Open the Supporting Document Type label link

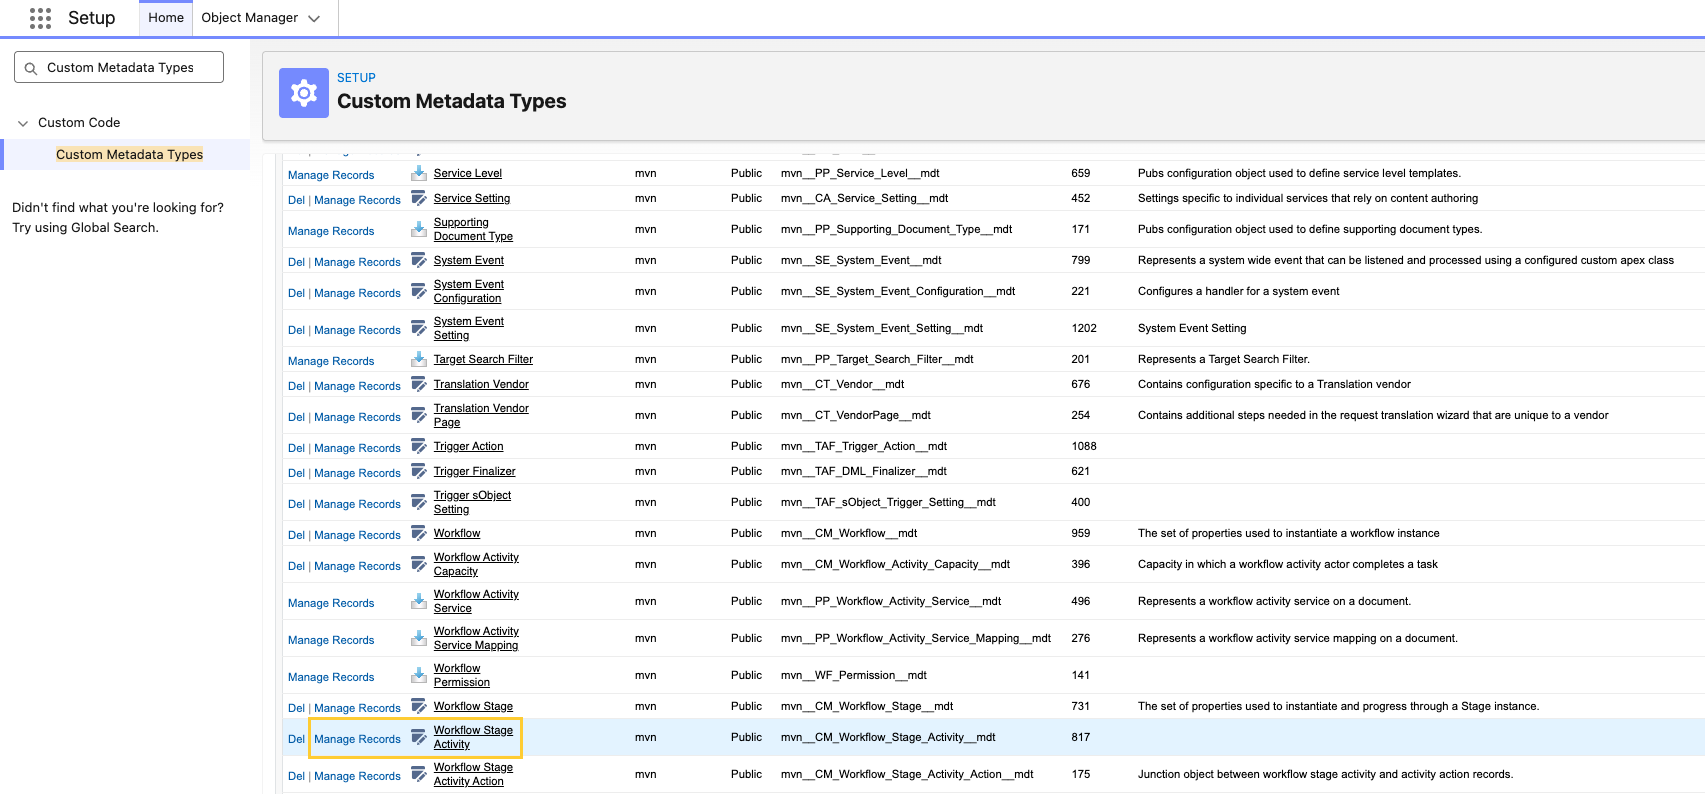(473, 229)
